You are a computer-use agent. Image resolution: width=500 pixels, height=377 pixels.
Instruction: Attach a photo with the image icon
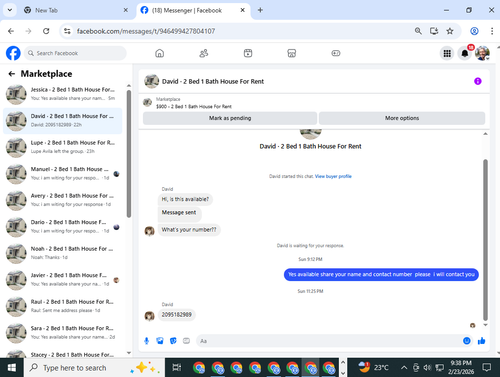point(160,341)
